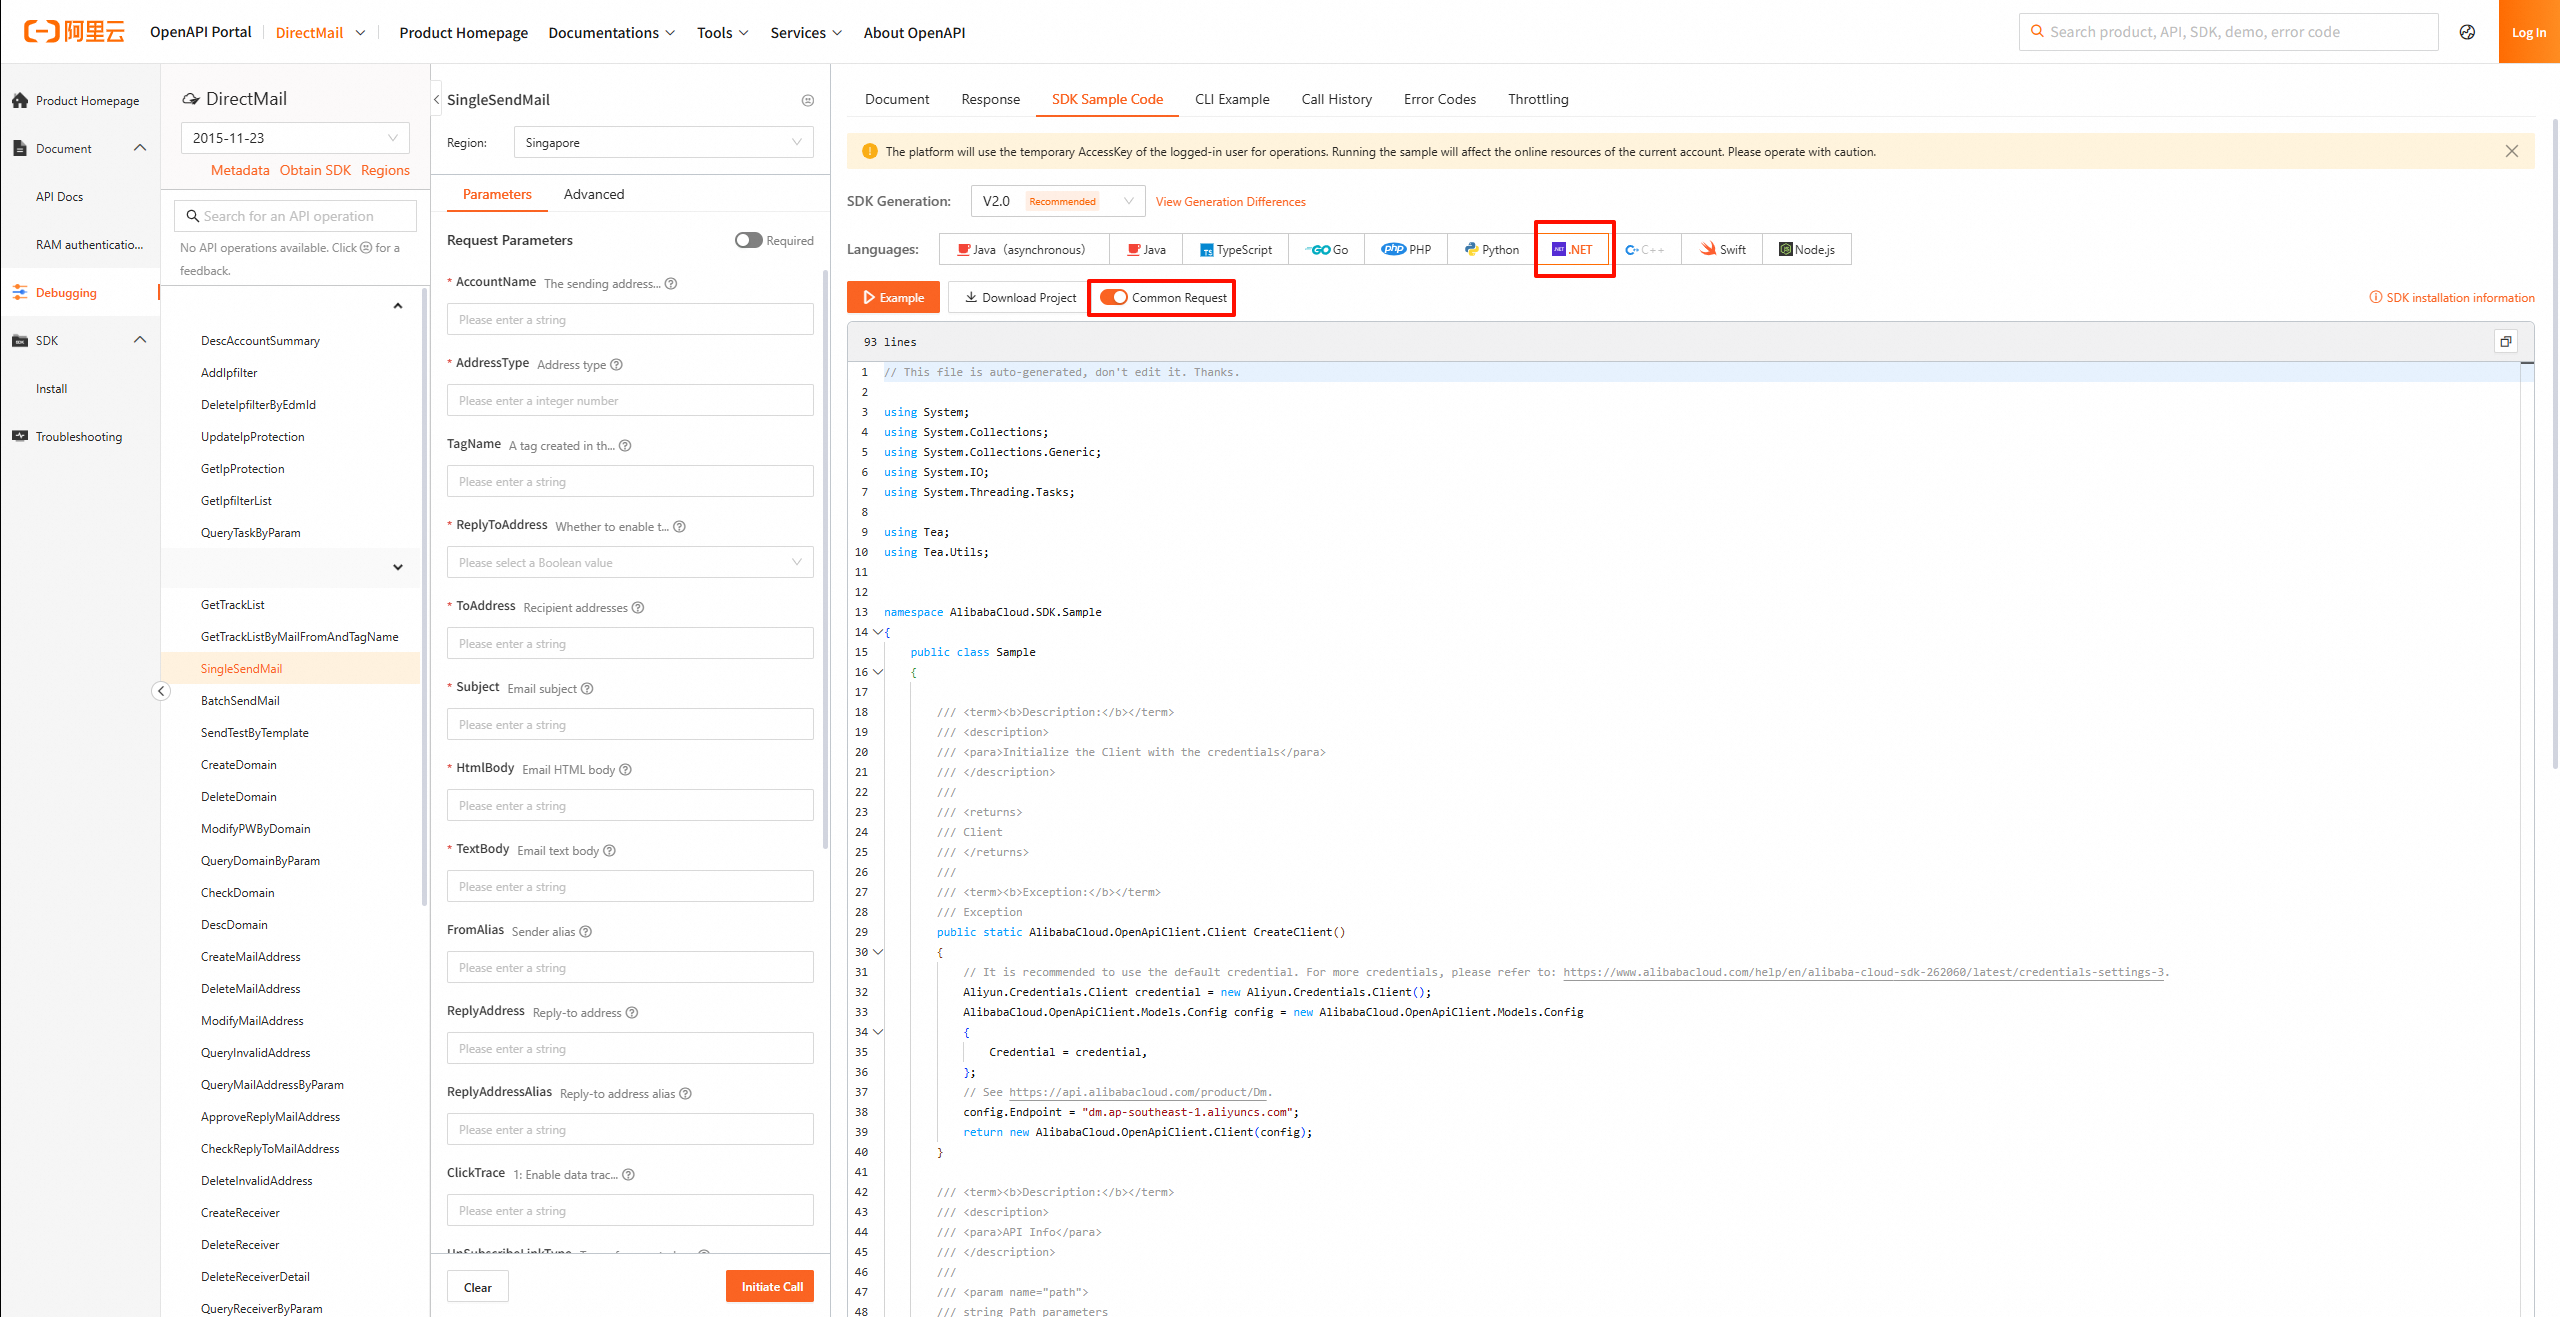This screenshot has width=2560, height=1317.
Task: Click the AccountName help question icon
Action: tap(671, 284)
